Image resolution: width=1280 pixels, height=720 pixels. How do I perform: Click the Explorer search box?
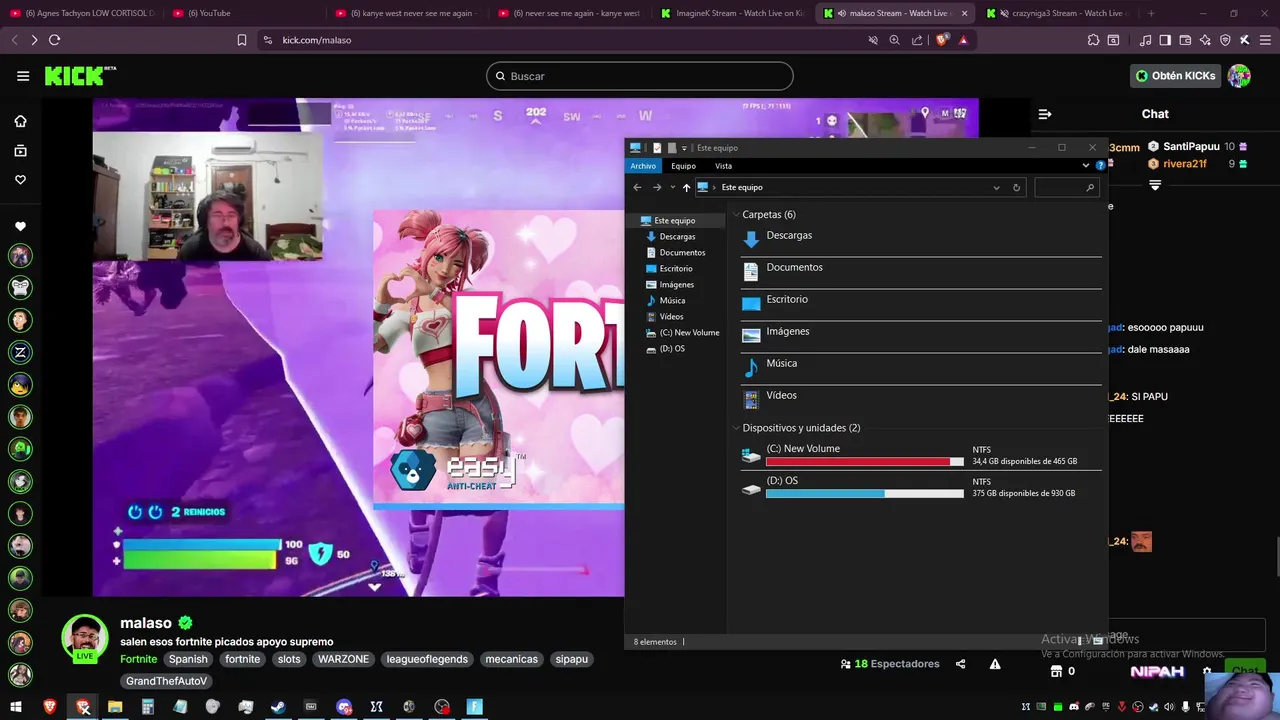click(x=1067, y=187)
